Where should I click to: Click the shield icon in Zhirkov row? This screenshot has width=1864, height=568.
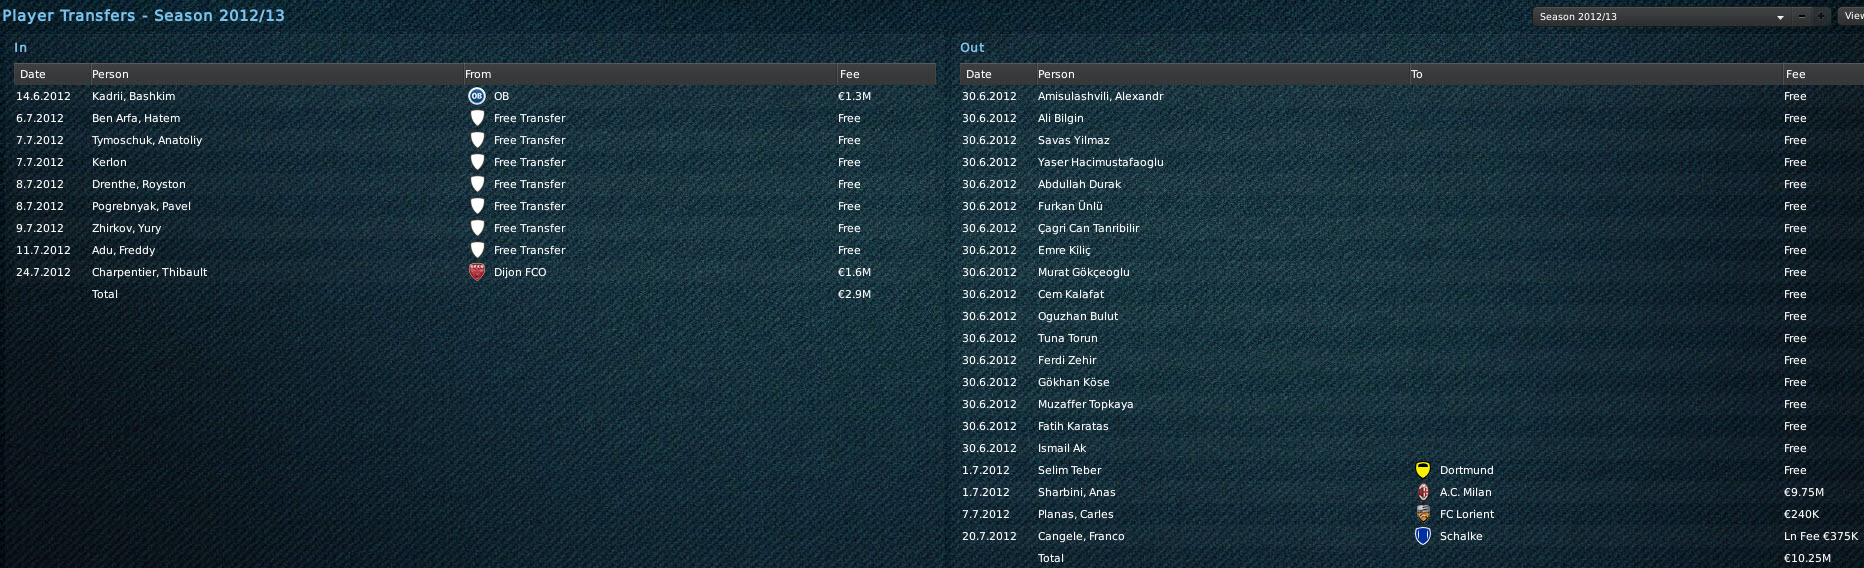coord(477,228)
